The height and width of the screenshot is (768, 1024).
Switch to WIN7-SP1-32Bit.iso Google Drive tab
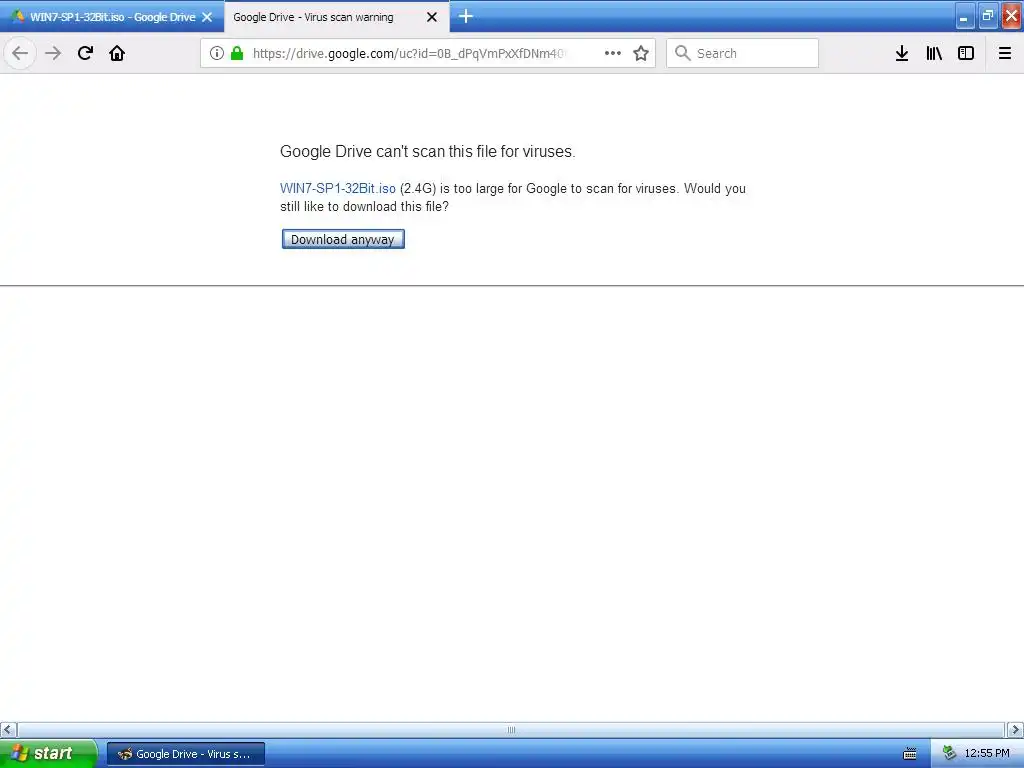point(112,17)
